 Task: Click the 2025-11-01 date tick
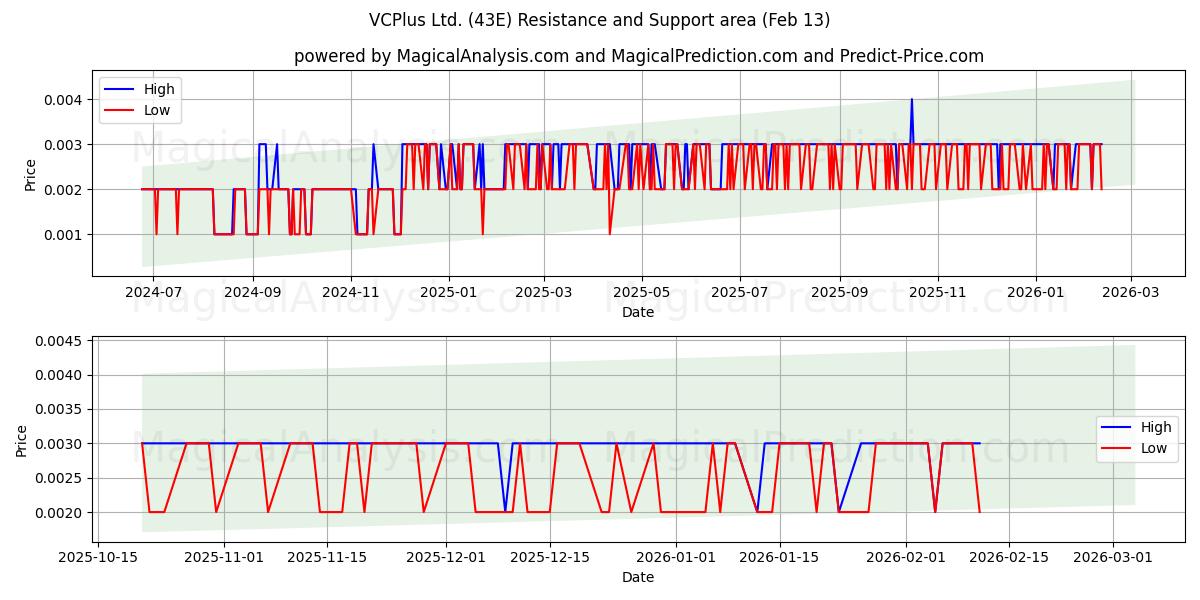[224, 558]
